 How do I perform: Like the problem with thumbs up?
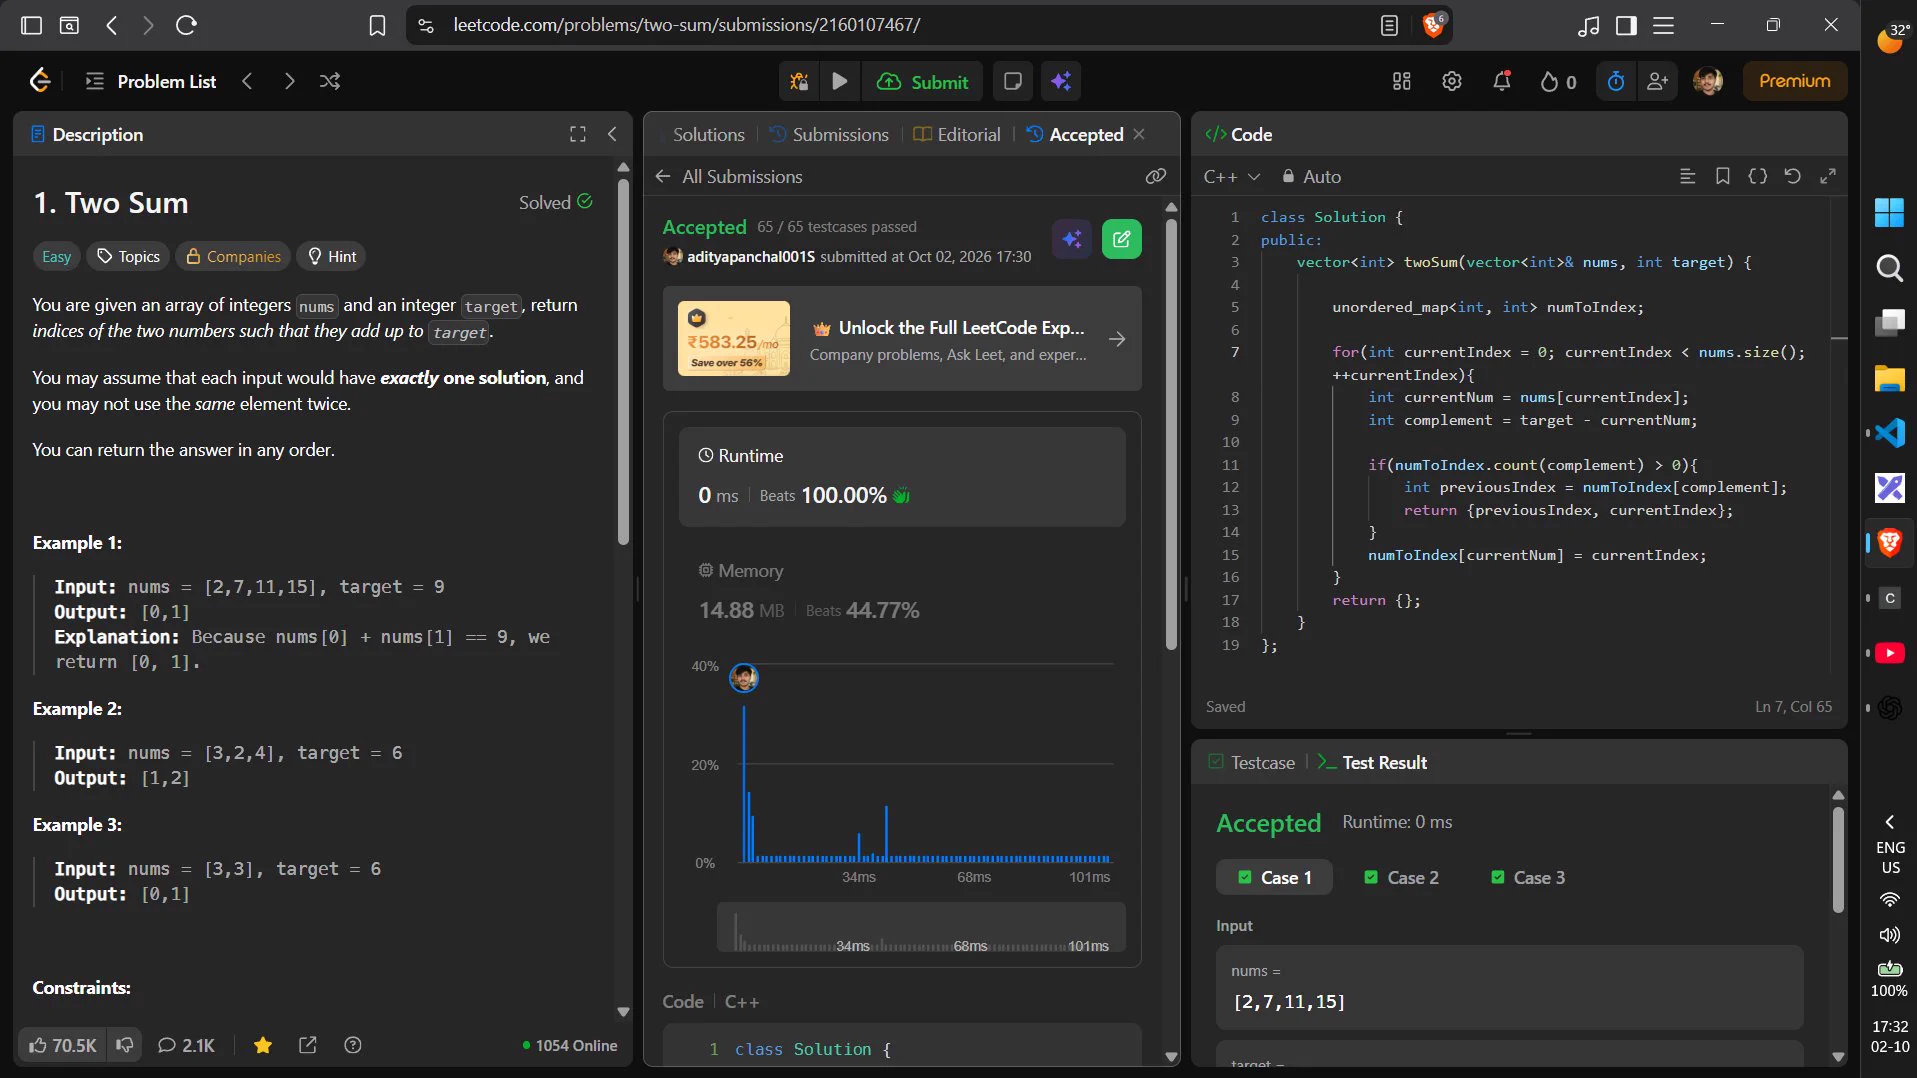pos(63,1045)
